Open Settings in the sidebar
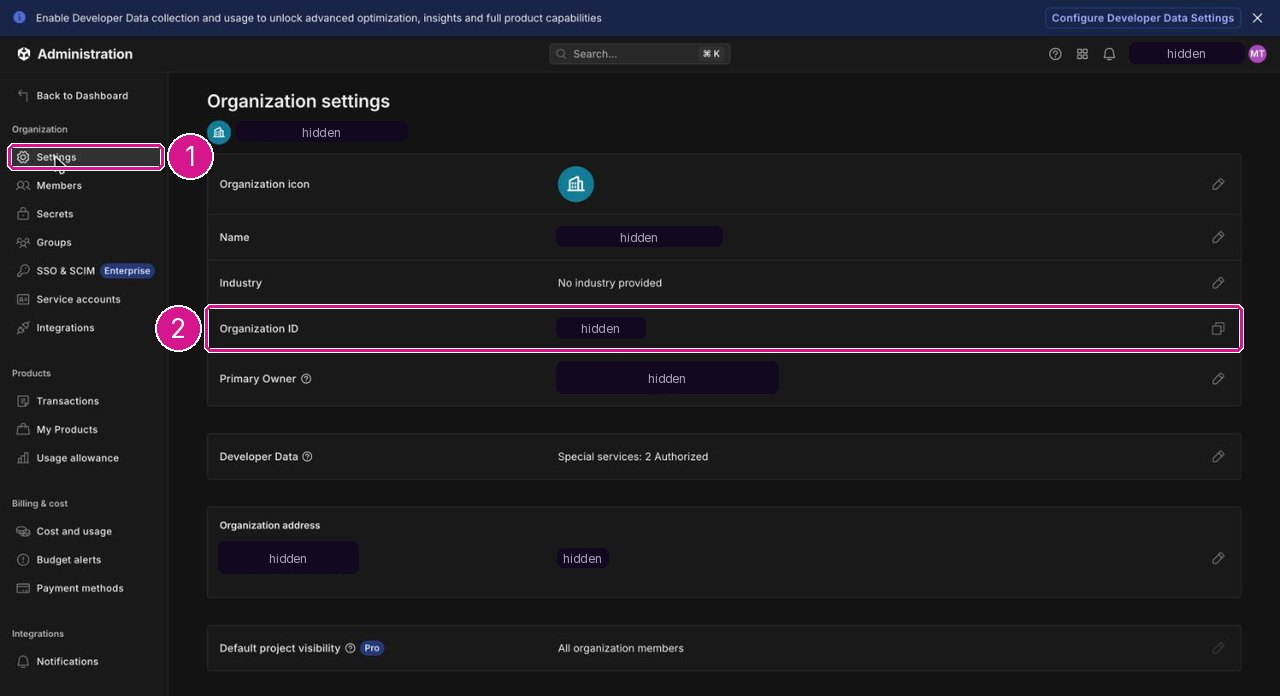 (86, 157)
